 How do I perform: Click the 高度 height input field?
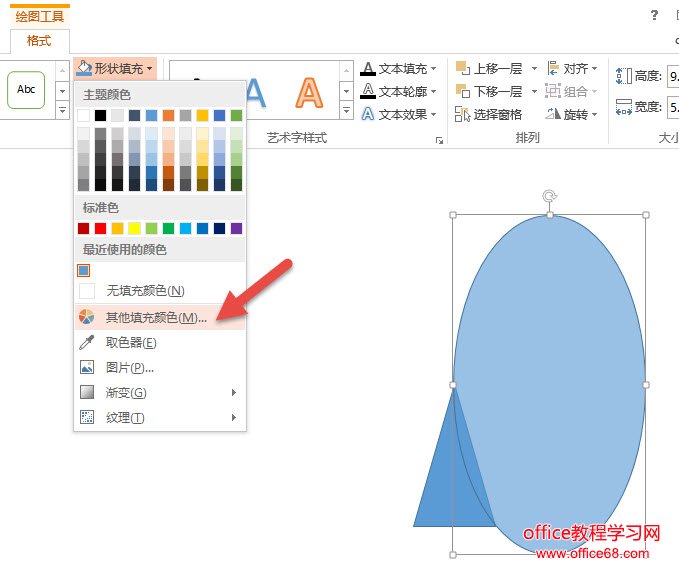coord(673,77)
